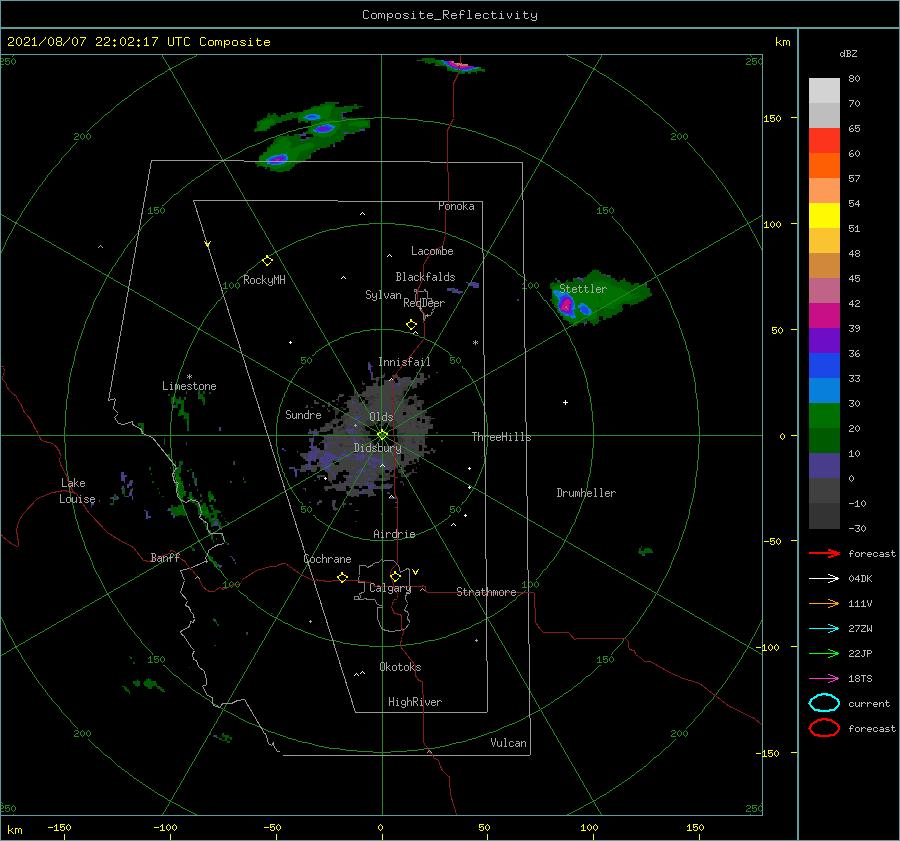Image resolution: width=900 pixels, height=841 pixels.
Task: Select the orange 111V arrow legend icon
Action: coord(824,603)
